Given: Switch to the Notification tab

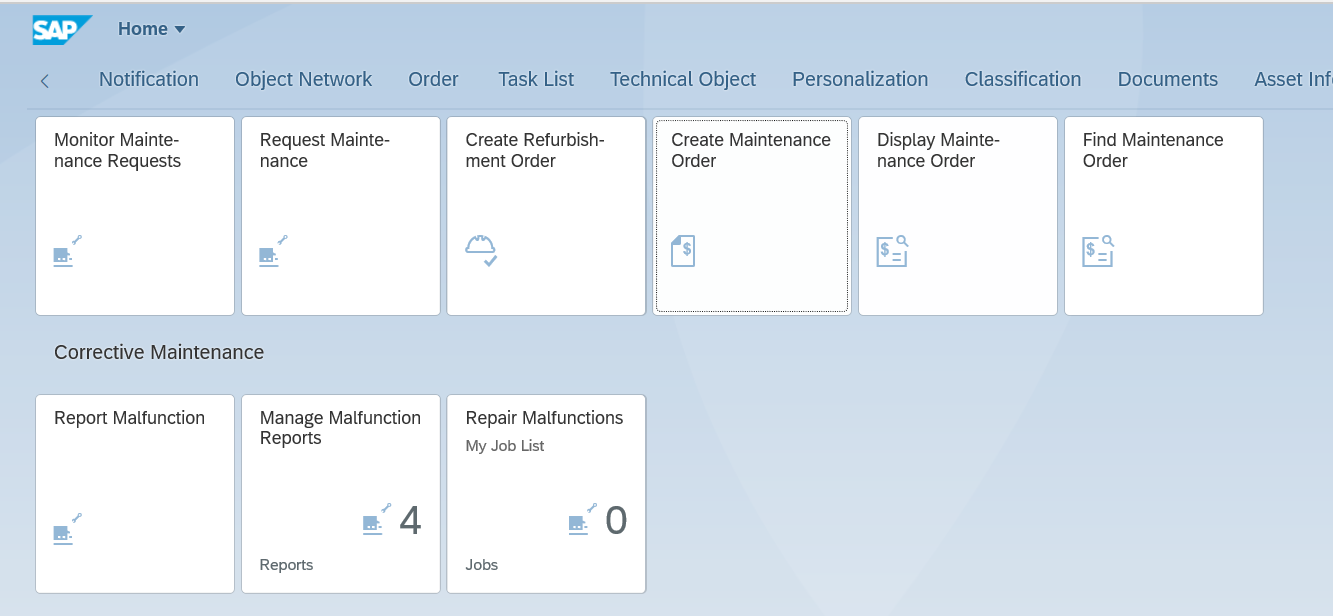Looking at the screenshot, I should point(149,80).
